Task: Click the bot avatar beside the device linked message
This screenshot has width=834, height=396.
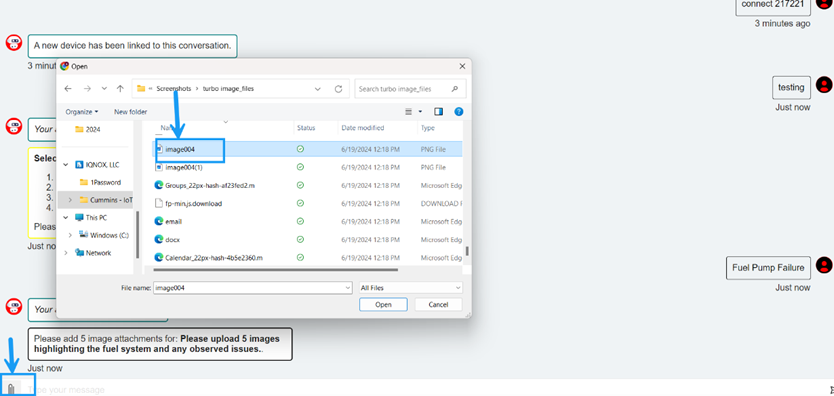Action: tap(14, 43)
